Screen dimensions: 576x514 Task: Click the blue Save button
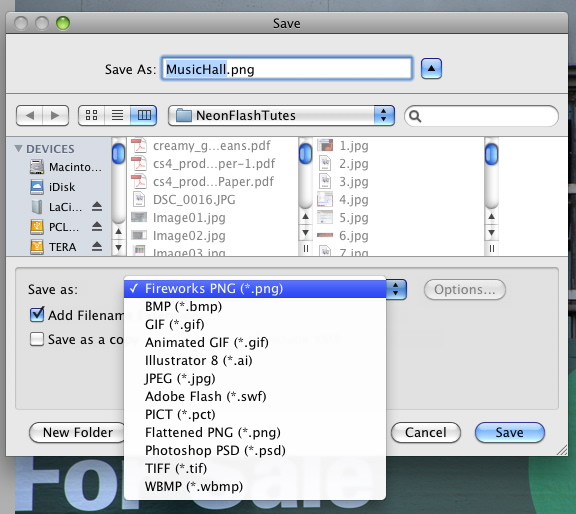[x=510, y=432]
